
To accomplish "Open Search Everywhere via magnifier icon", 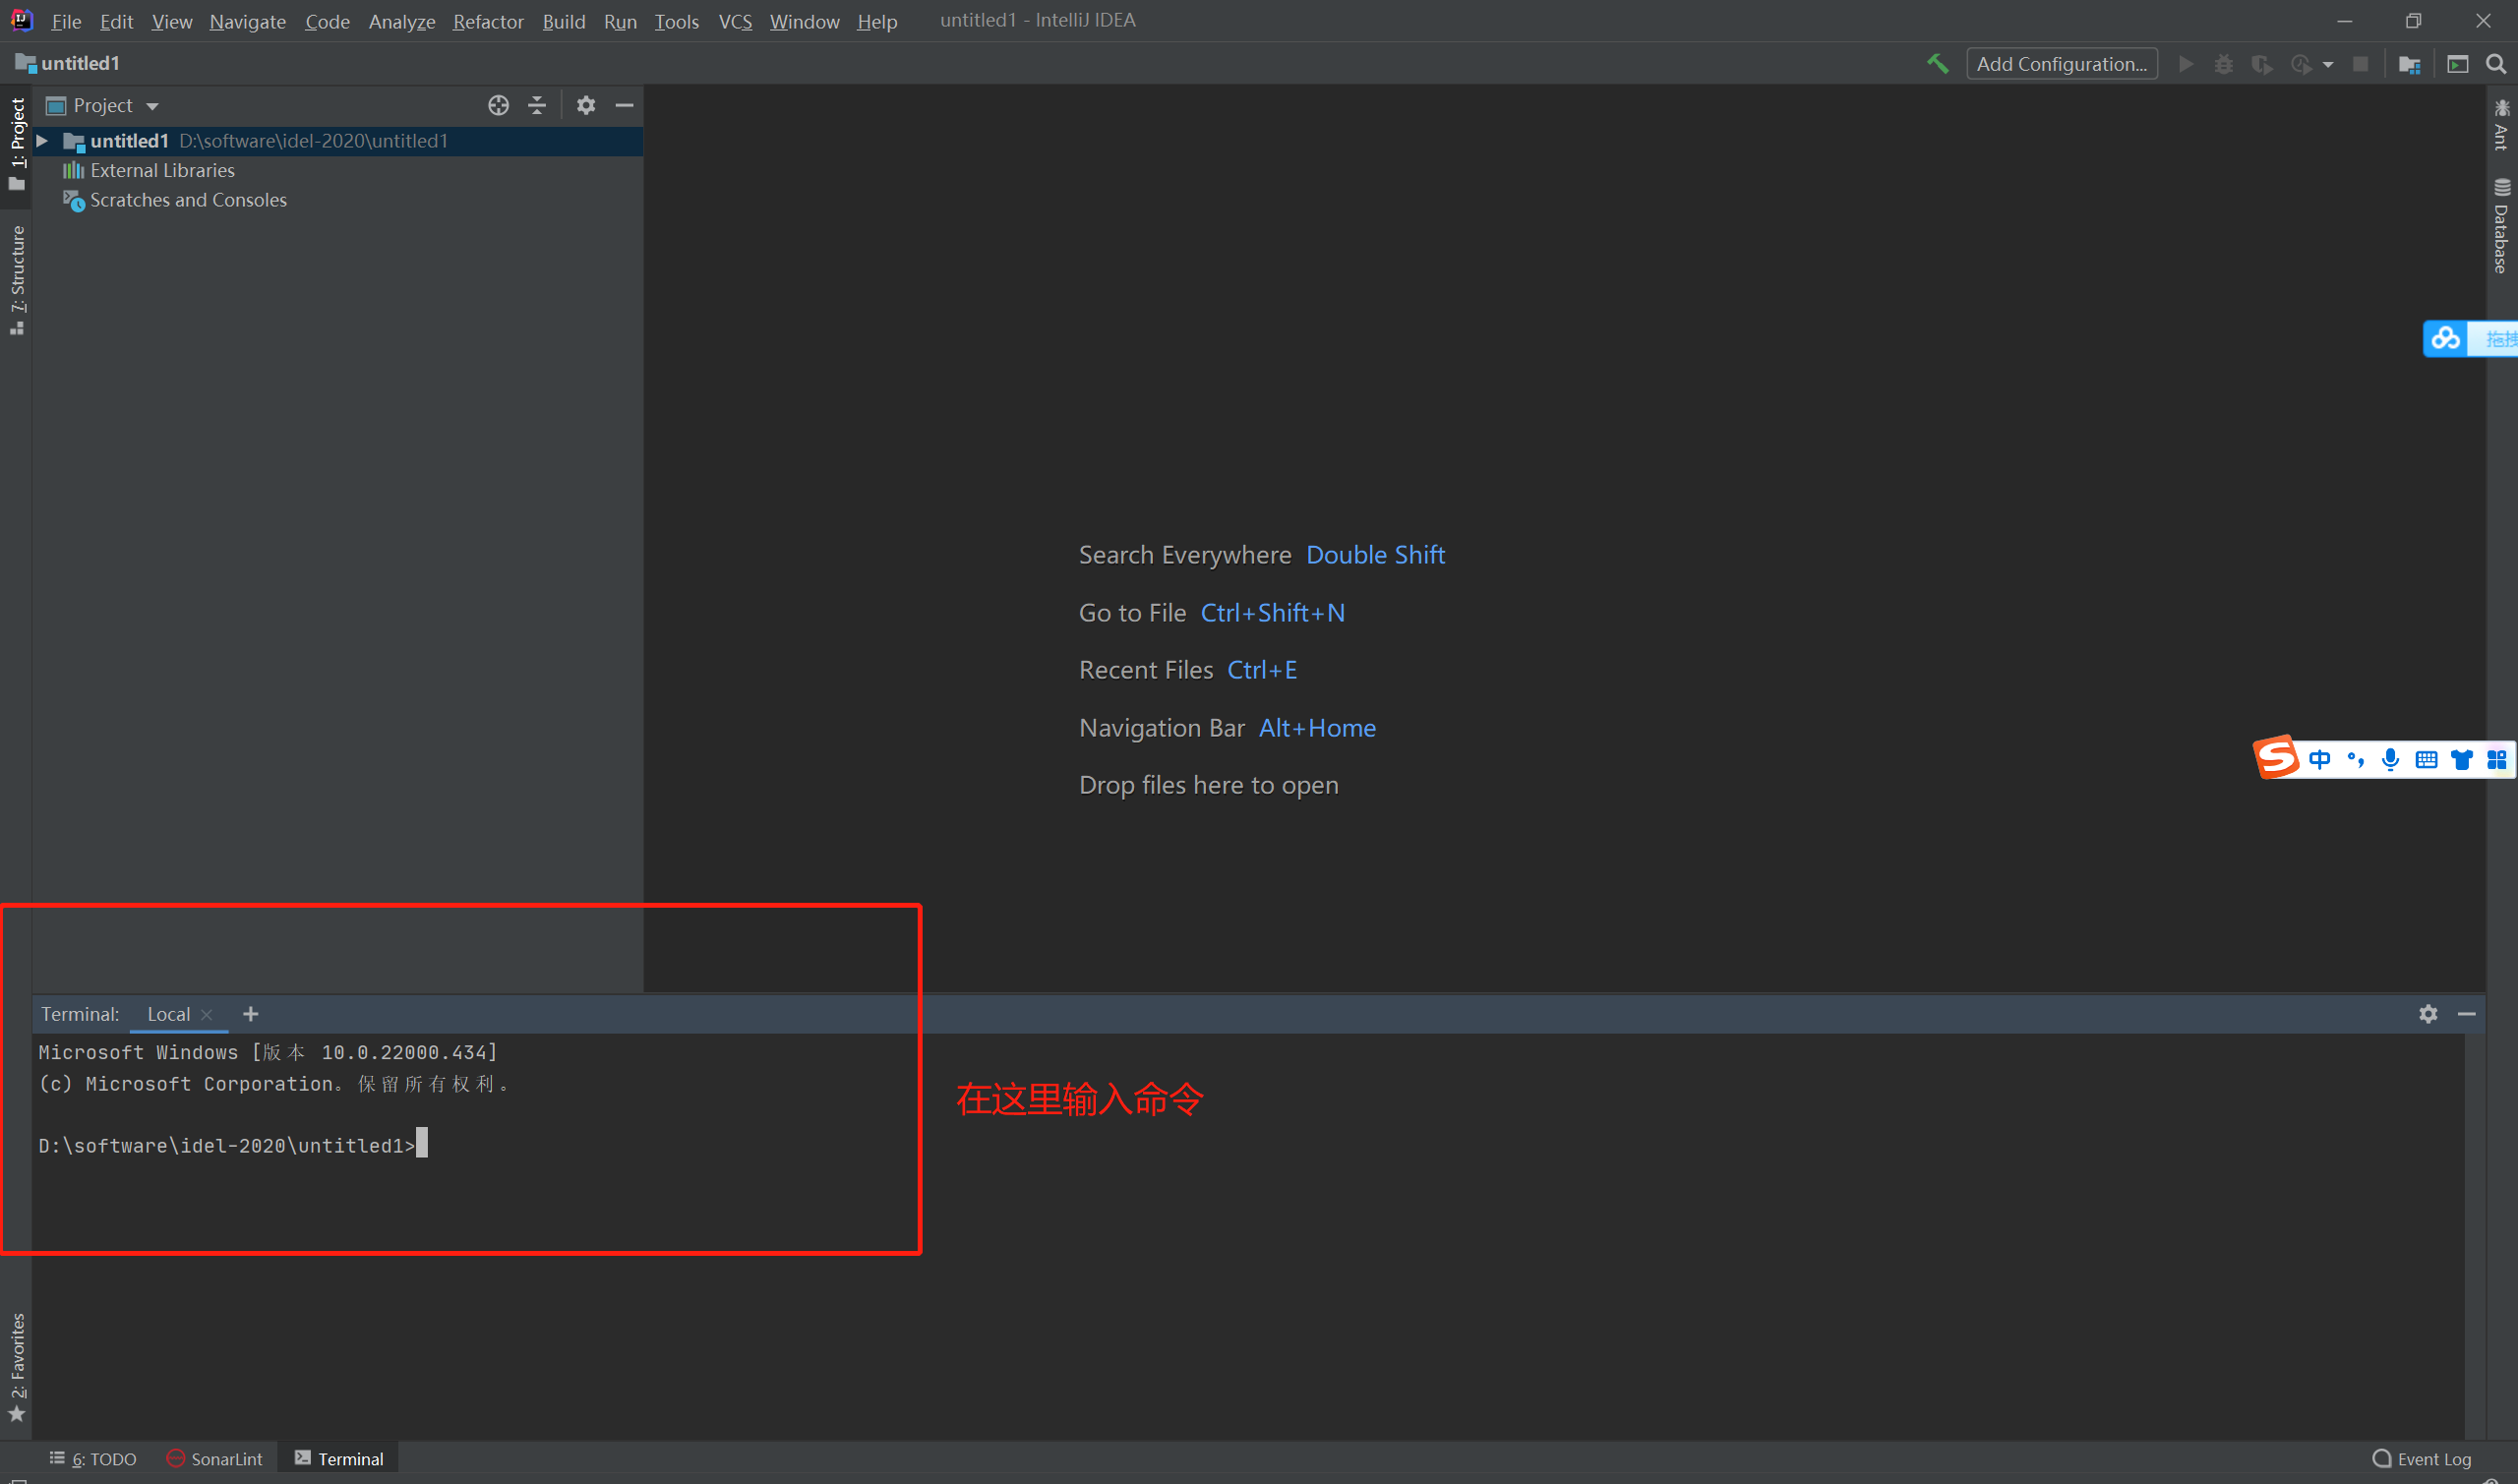I will click(2496, 64).
